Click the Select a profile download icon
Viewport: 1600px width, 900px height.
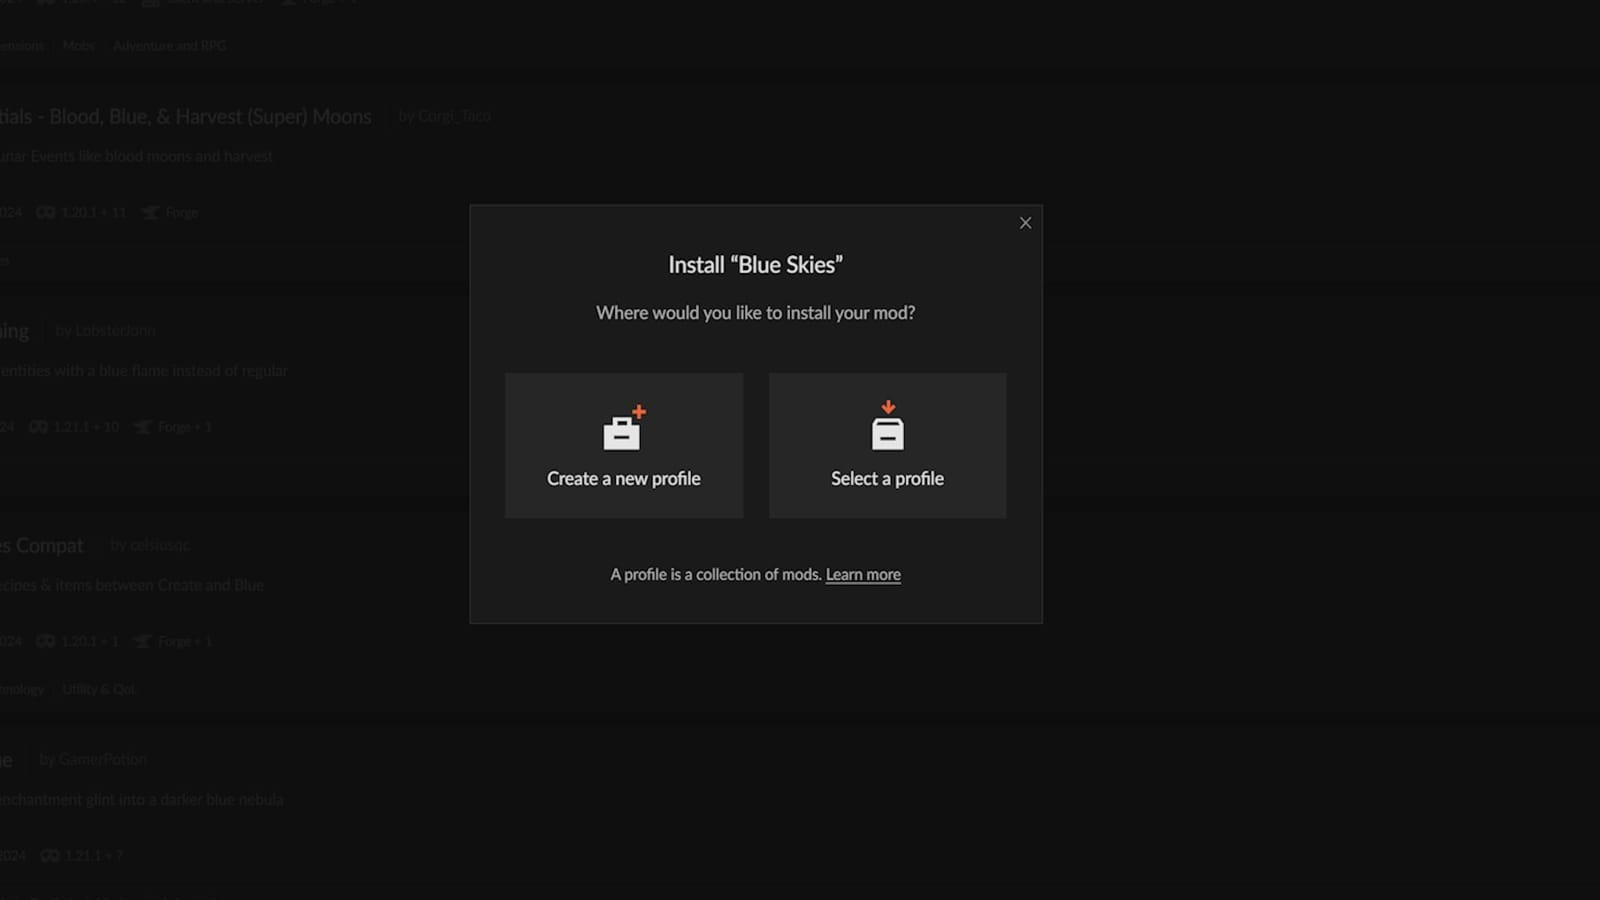coord(887,426)
